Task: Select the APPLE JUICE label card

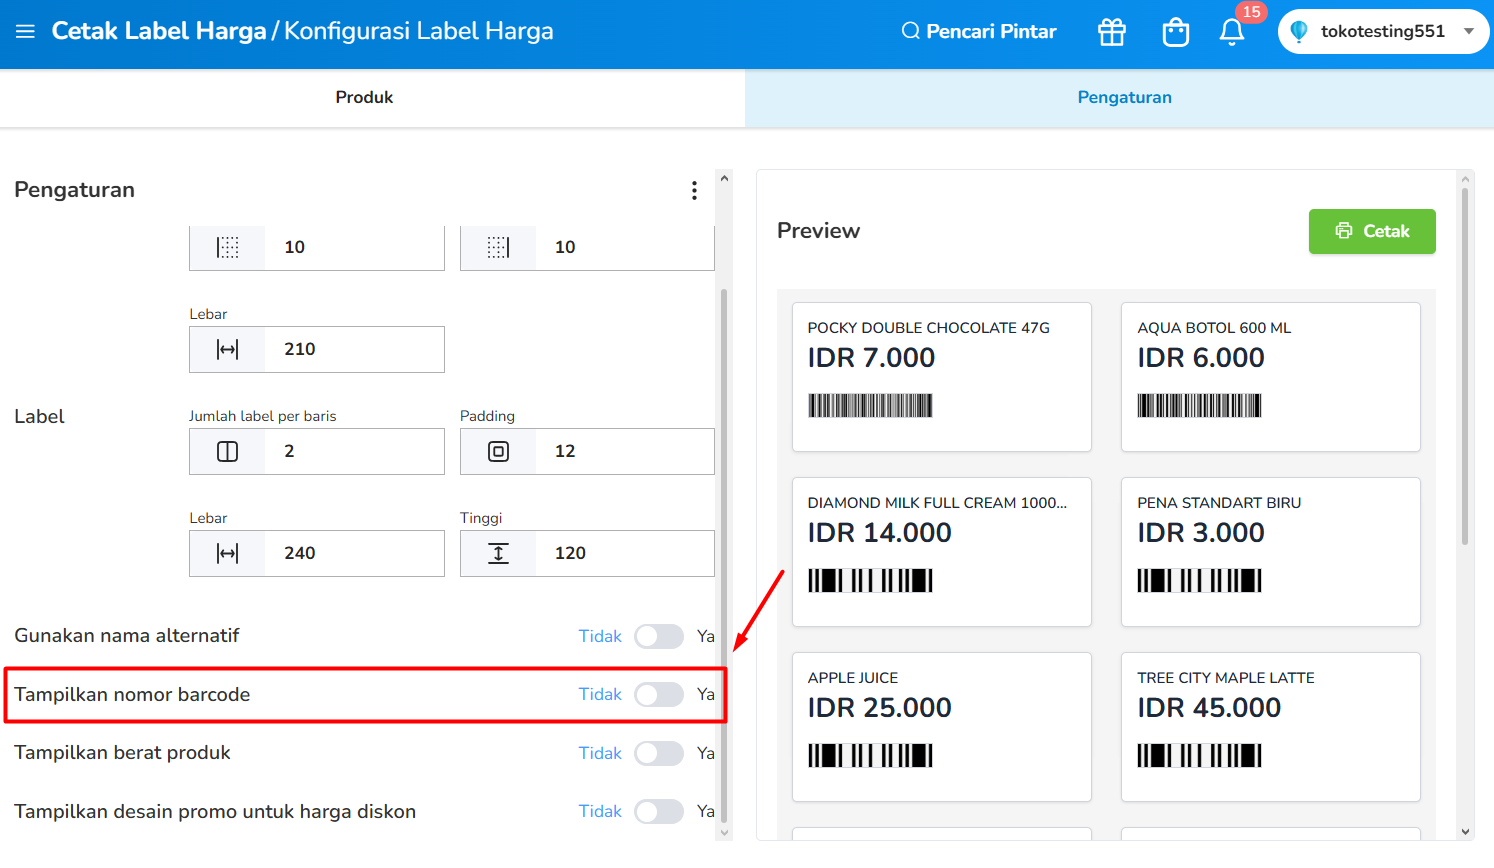Action: click(942, 727)
